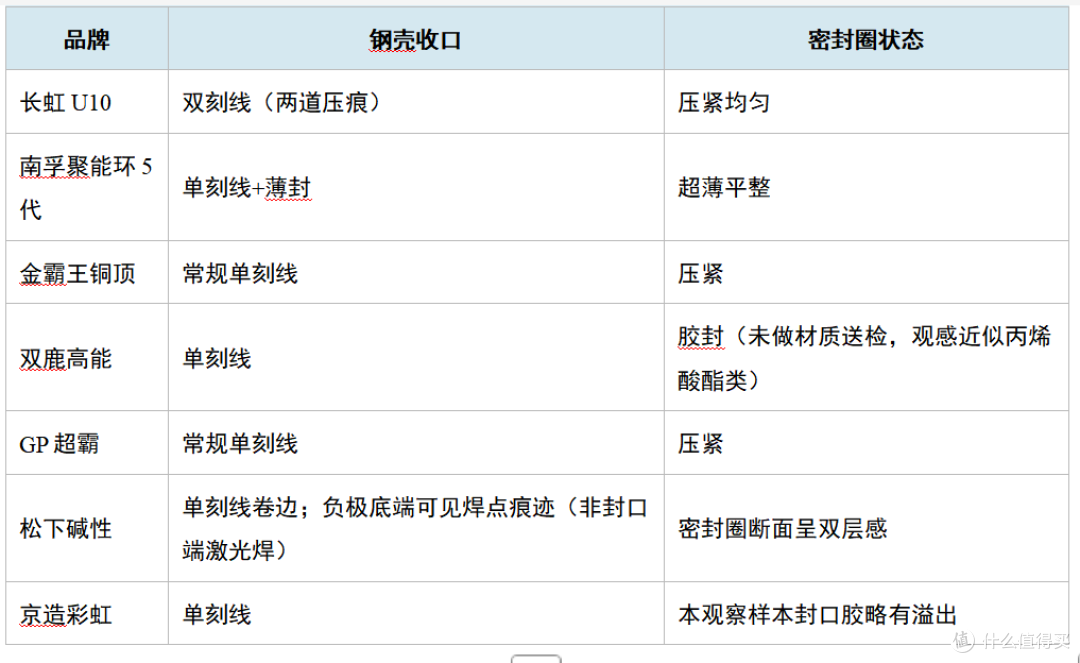The height and width of the screenshot is (663, 1080).
Task: Click 常规单刻线 in the GP 超霸 row
Action: tap(416, 443)
